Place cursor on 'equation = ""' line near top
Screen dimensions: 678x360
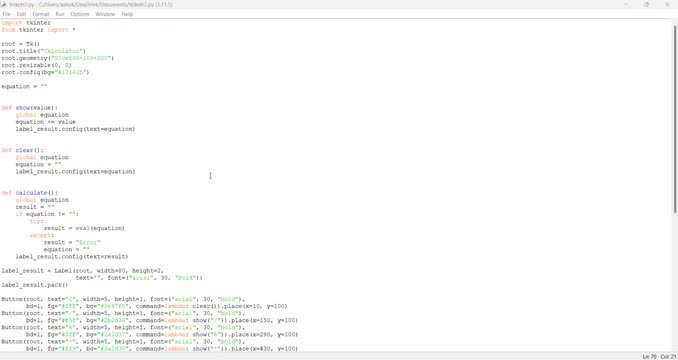(x=24, y=86)
